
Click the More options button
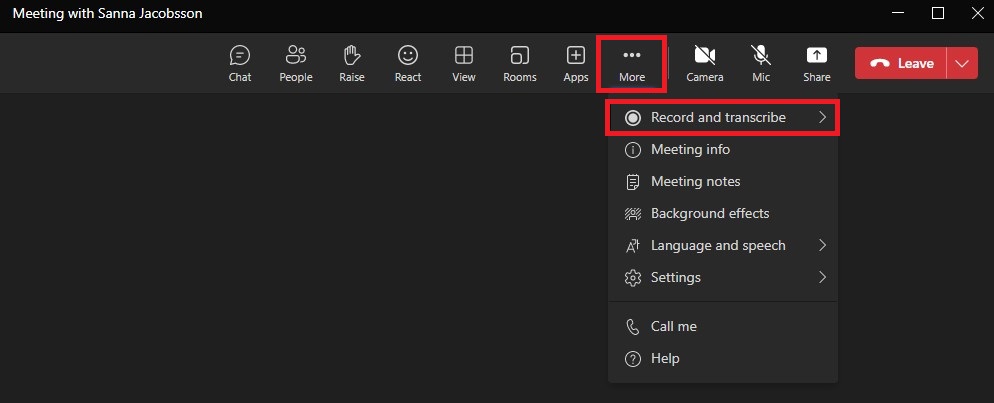pos(632,63)
